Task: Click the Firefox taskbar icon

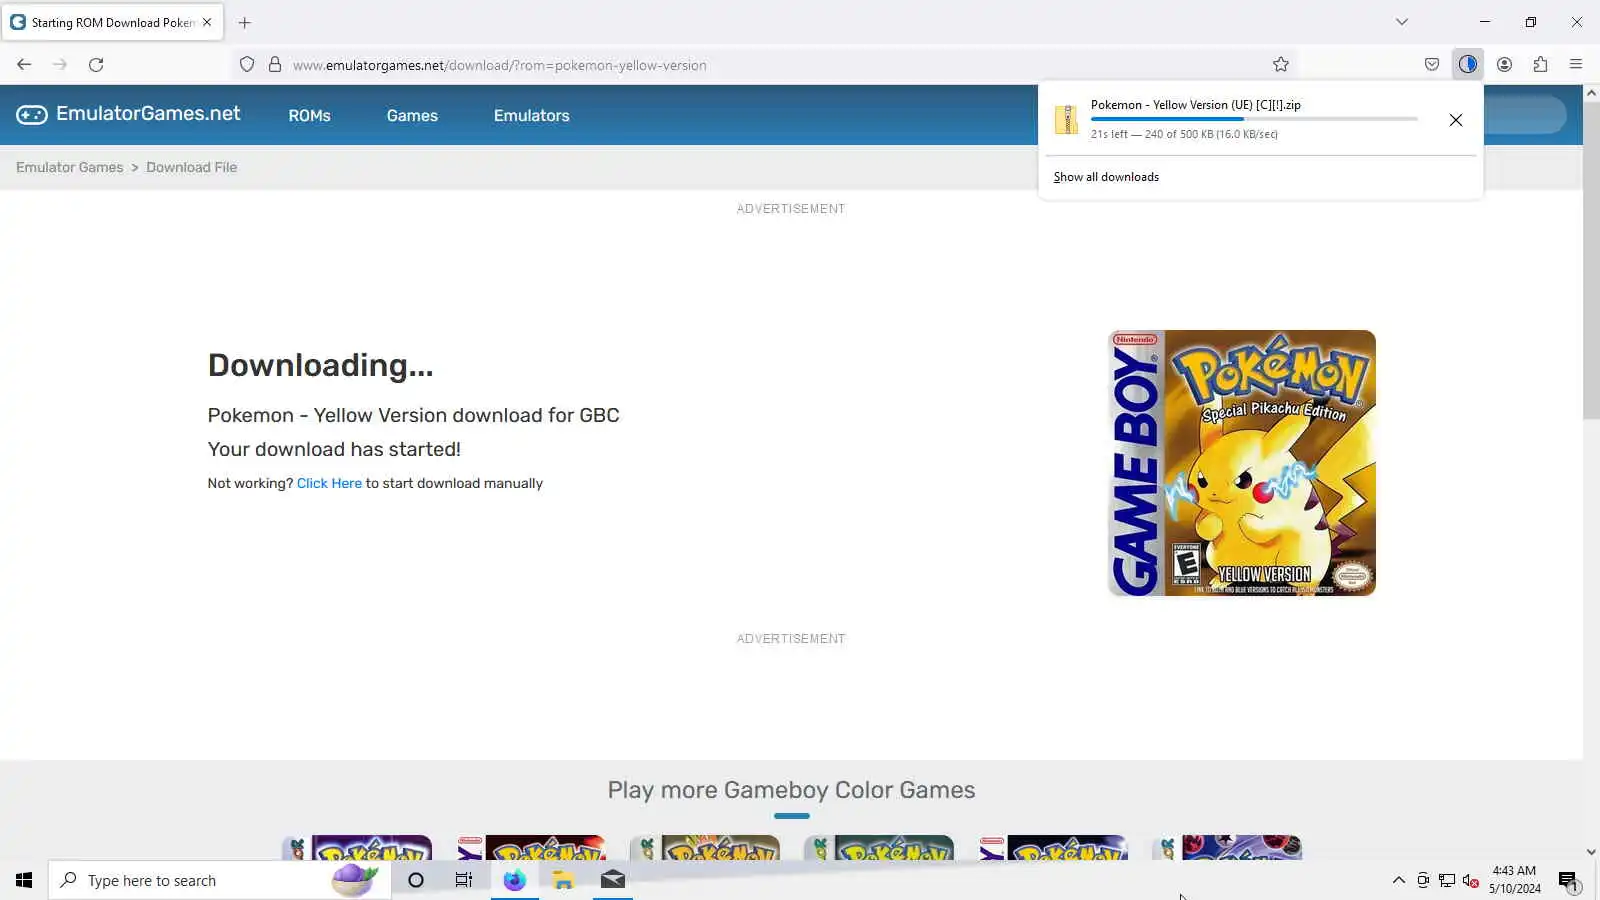Action: pyautogui.click(x=514, y=880)
